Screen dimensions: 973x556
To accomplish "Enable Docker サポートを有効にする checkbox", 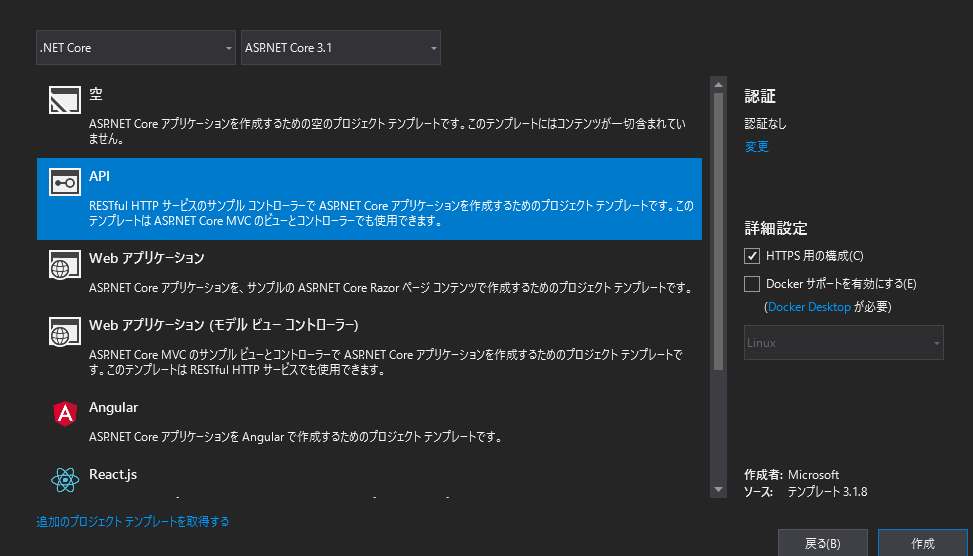I will 752,284.
